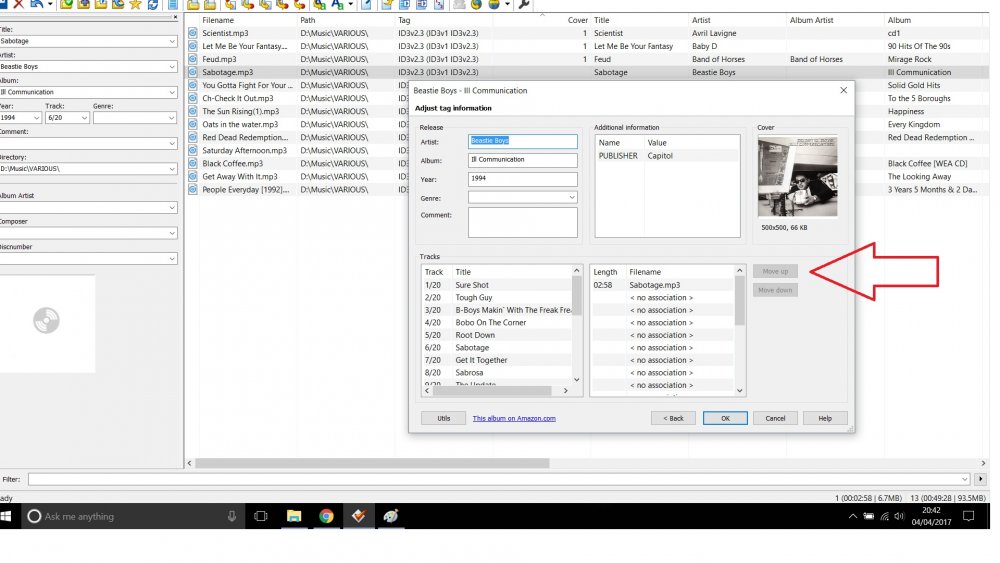Click the Task View taskbar icon
1000x563 pixels.
pyautogui.click(x=260, y=516)
